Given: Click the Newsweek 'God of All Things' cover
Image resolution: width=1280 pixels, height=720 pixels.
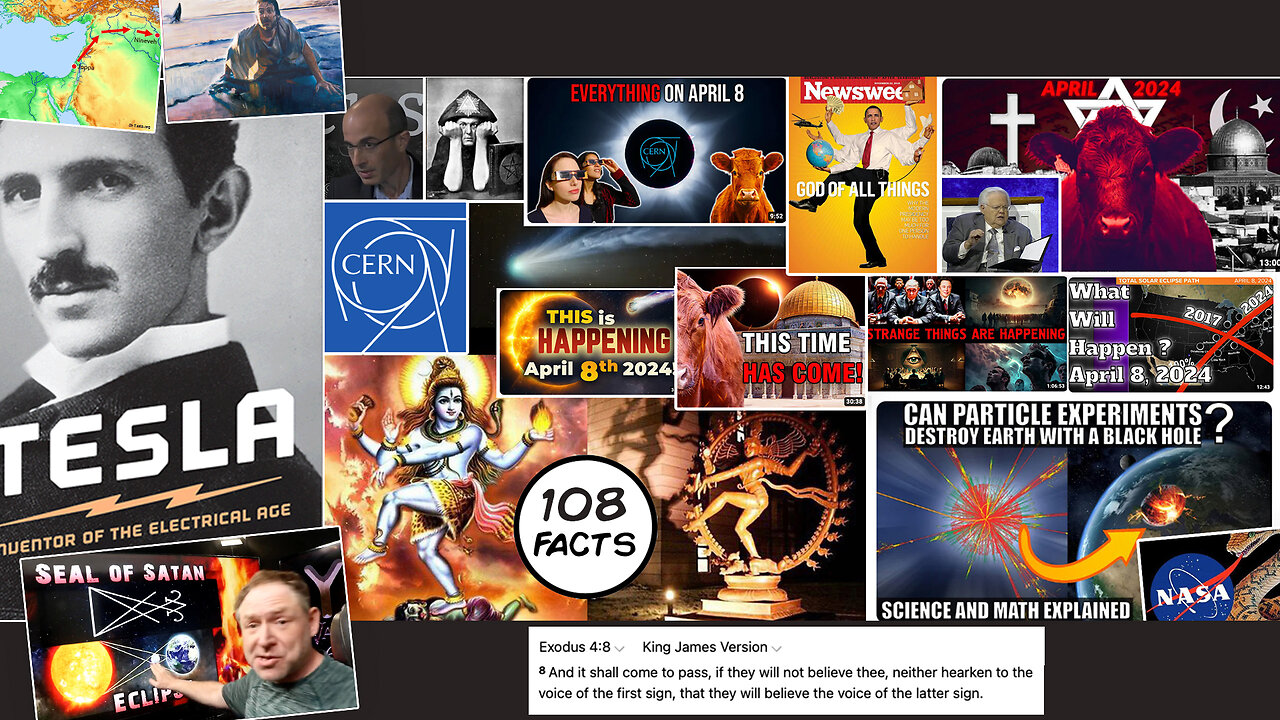Looking at the screenshot, I should 863,175.
